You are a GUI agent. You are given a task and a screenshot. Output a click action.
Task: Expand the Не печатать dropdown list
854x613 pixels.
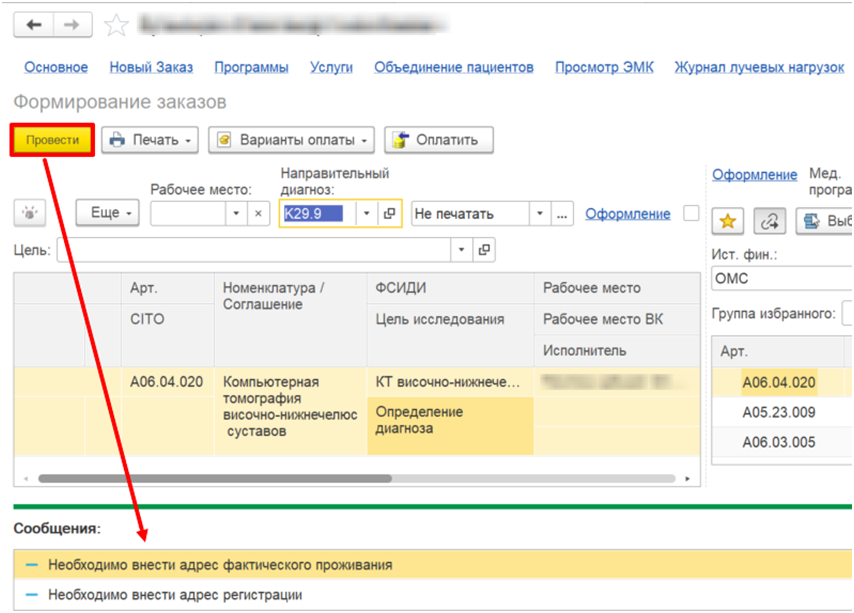point(540,213)
